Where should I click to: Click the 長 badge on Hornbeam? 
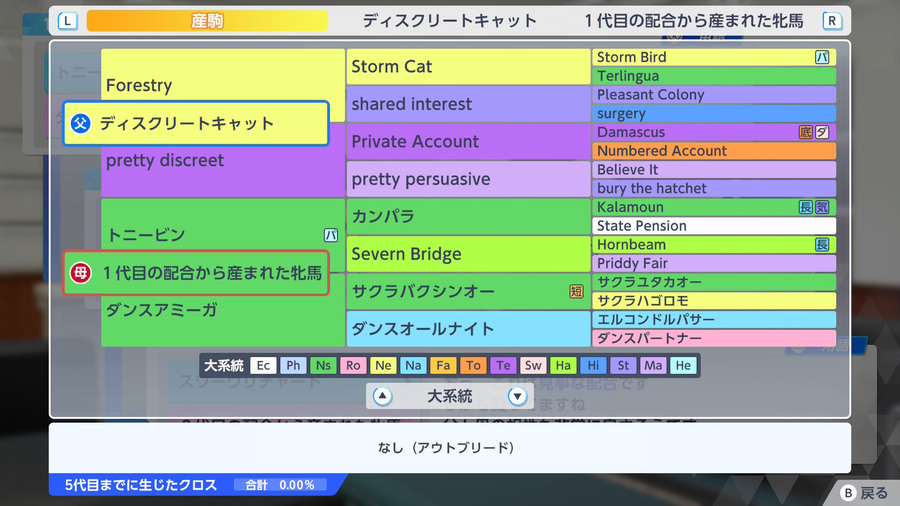(x=822, y=245)
